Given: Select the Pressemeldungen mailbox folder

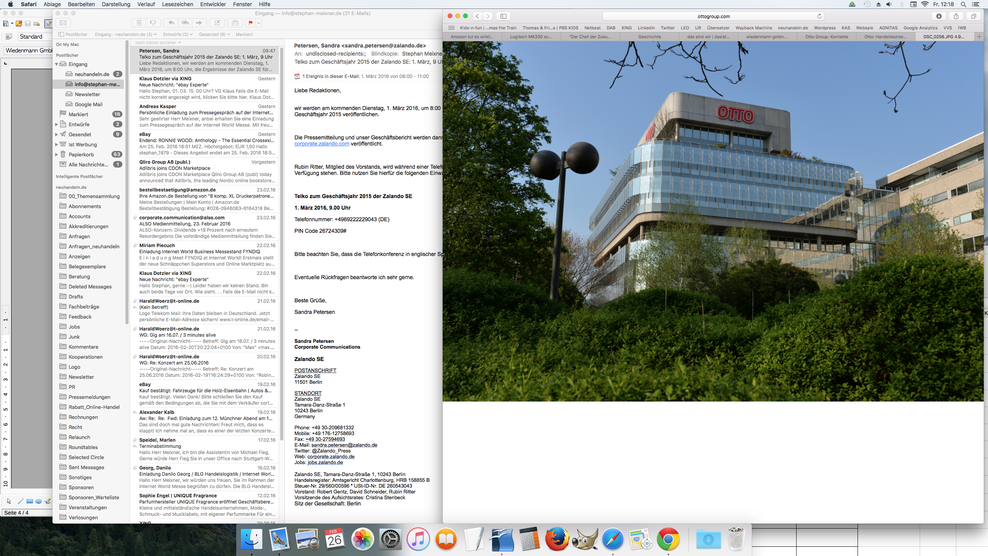Looking at the screenshot, I should 89,397.
